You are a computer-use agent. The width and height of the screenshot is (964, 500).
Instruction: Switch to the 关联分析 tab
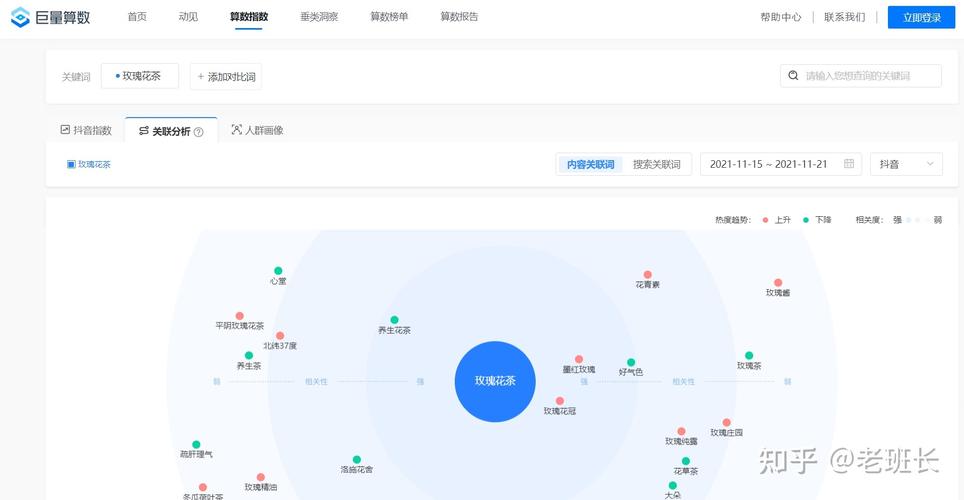pyautogui.click(x=171, y=130)
